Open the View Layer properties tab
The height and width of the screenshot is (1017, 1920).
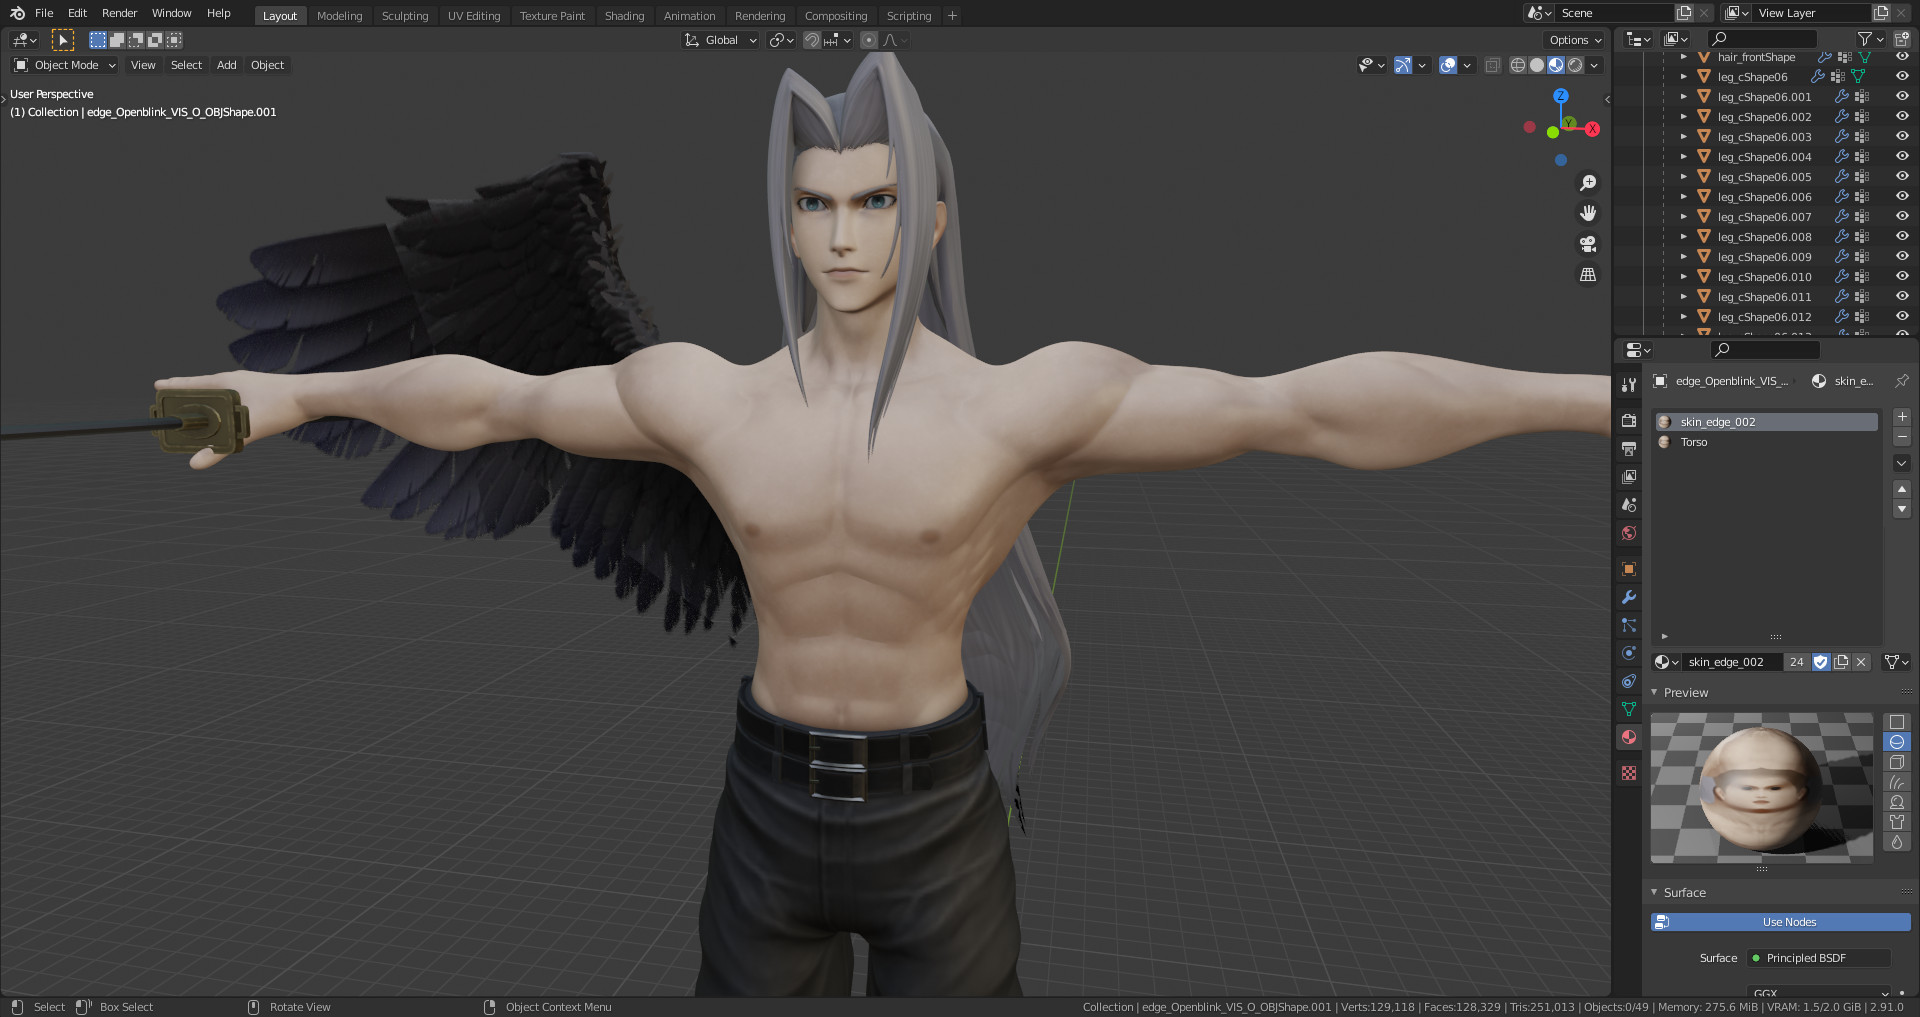click(1629, 477)
